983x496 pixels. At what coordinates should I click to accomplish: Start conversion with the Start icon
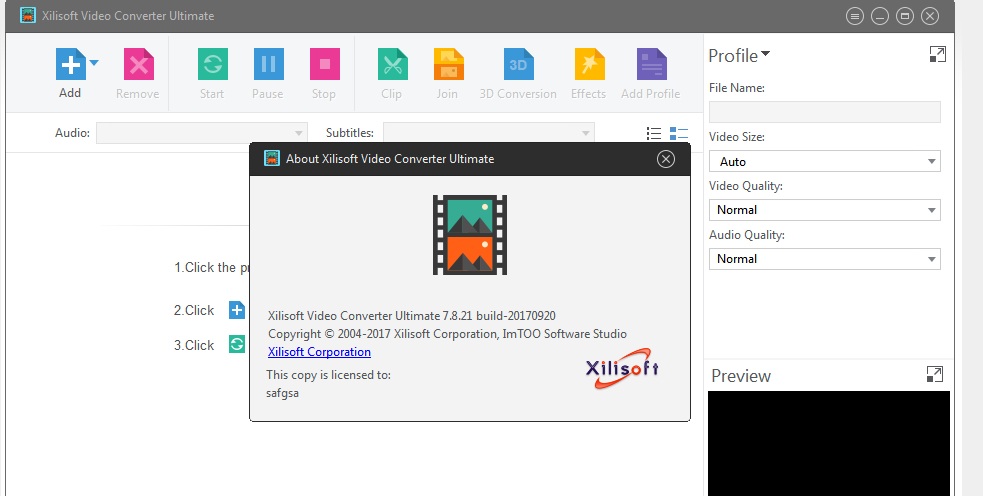coord(213,64)
